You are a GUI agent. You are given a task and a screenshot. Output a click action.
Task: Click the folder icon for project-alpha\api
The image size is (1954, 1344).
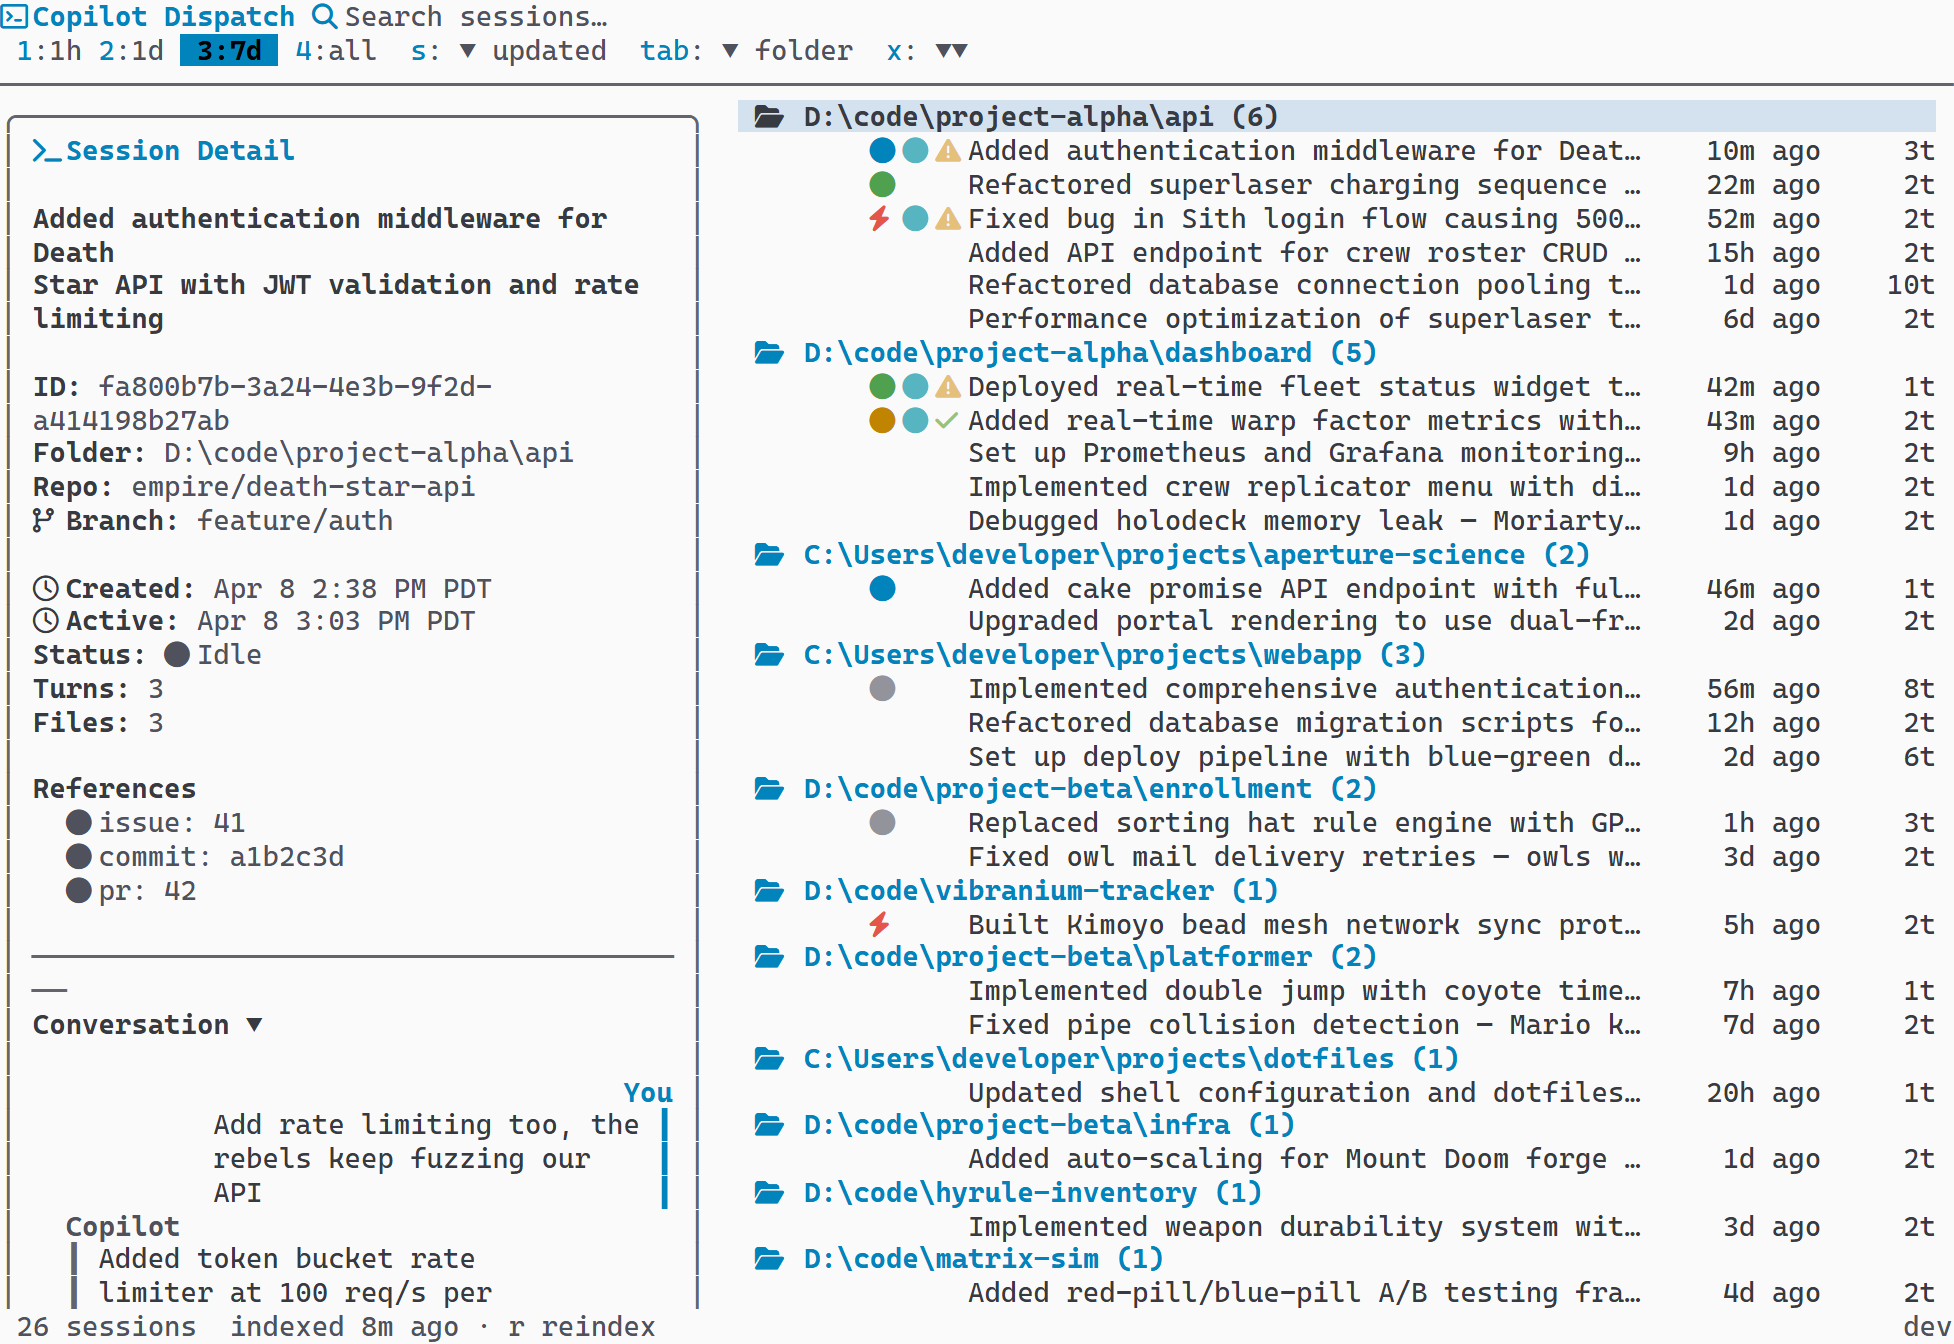tap(769, 116)
